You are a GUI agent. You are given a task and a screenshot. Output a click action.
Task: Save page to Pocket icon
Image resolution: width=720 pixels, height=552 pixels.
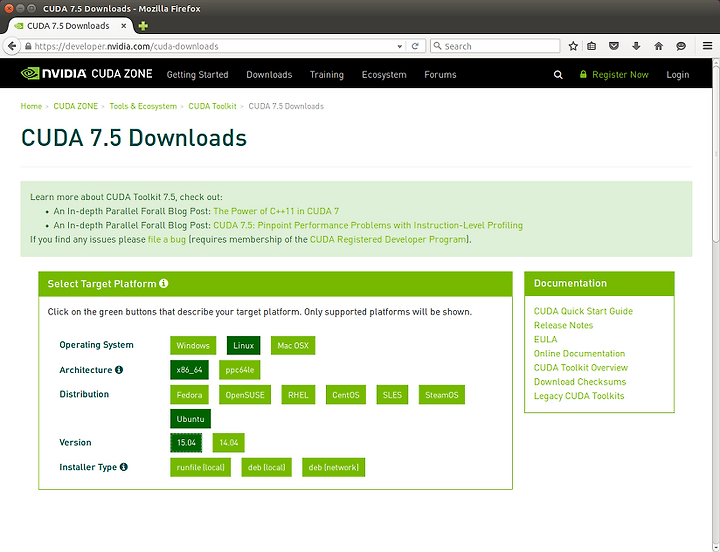click(x=613, y=46)
